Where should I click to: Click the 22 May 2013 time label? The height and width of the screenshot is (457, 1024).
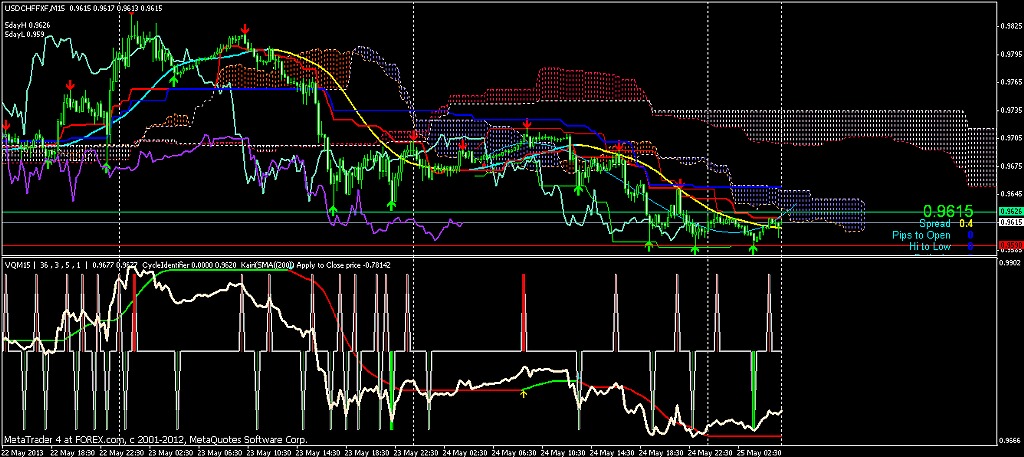click(x=24, y=452)
